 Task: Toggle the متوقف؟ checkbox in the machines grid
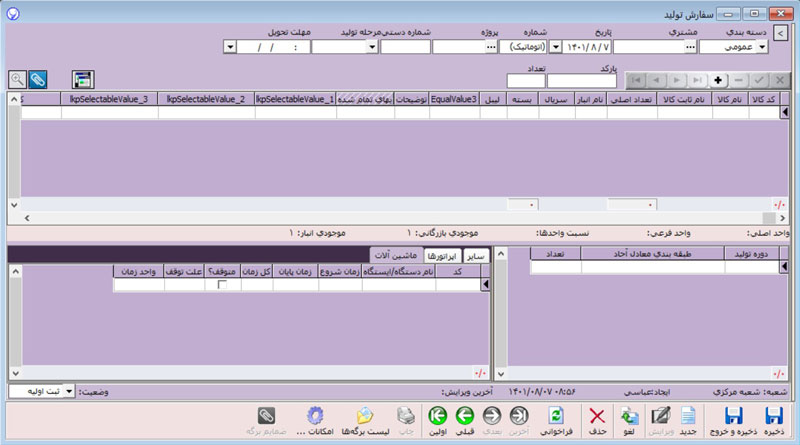click(x=222, y=285)
